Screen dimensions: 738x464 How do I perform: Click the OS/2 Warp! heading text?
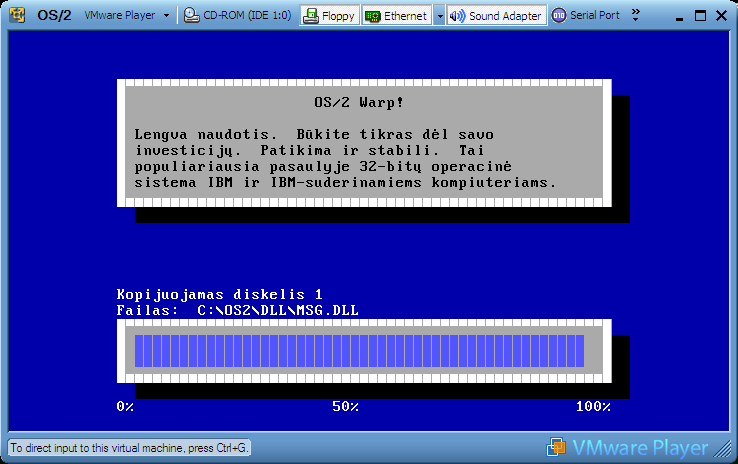pos(359,102)
